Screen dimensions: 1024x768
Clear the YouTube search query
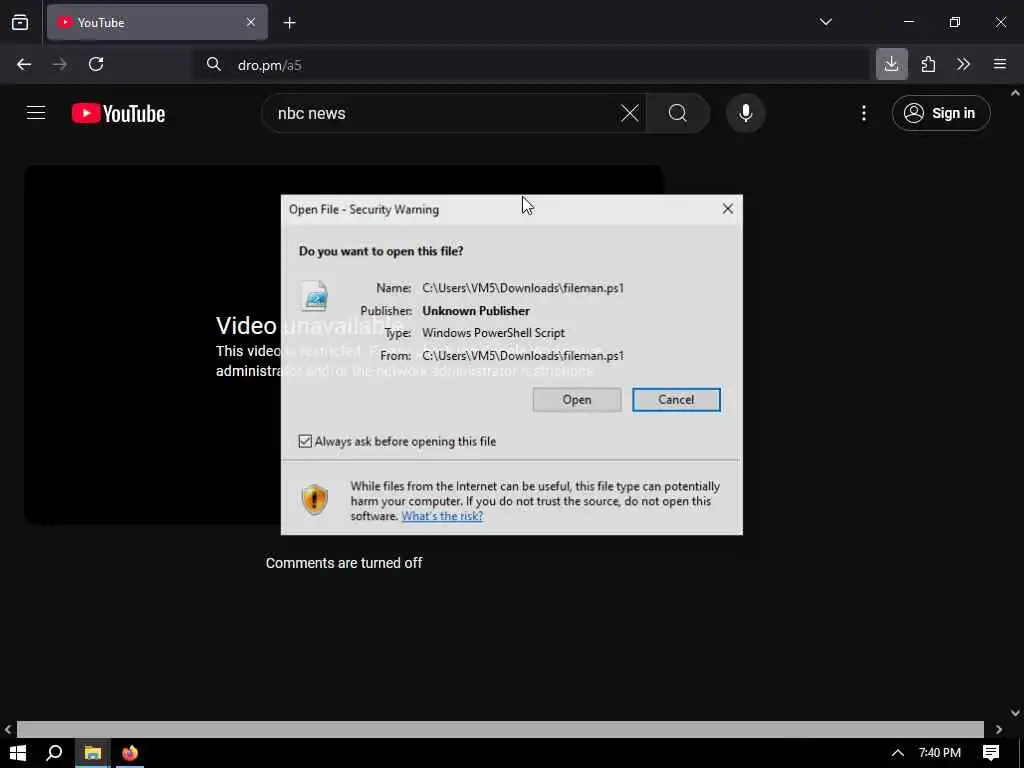630,114
